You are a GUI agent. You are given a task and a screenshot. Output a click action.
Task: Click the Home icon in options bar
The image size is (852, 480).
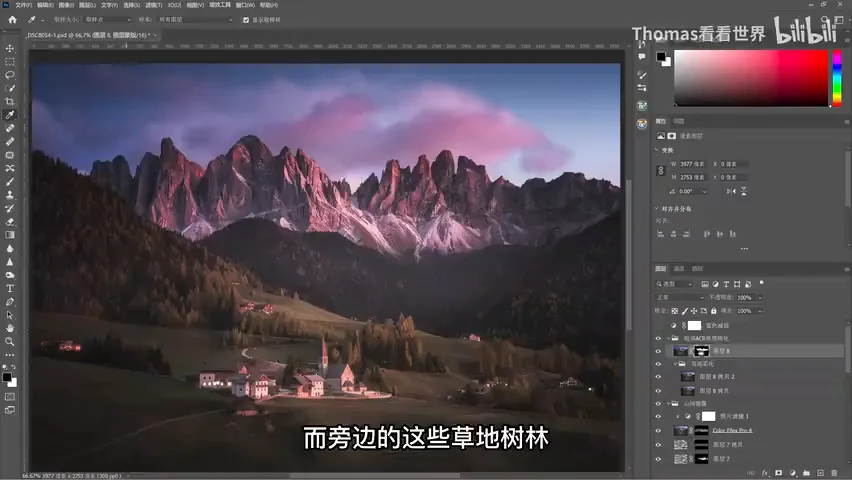(x=12, y=20)
